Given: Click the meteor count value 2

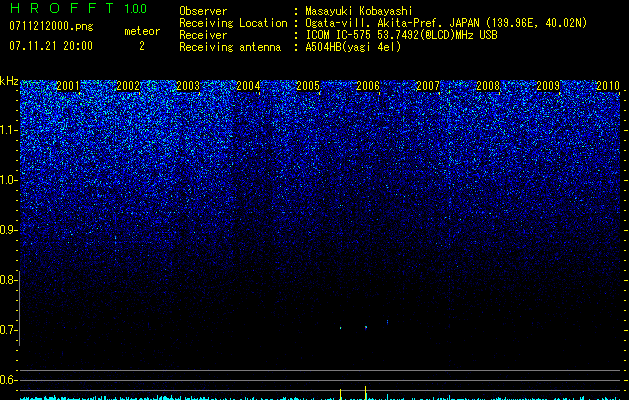Looking at the screenshot, I should click(142, 46).
